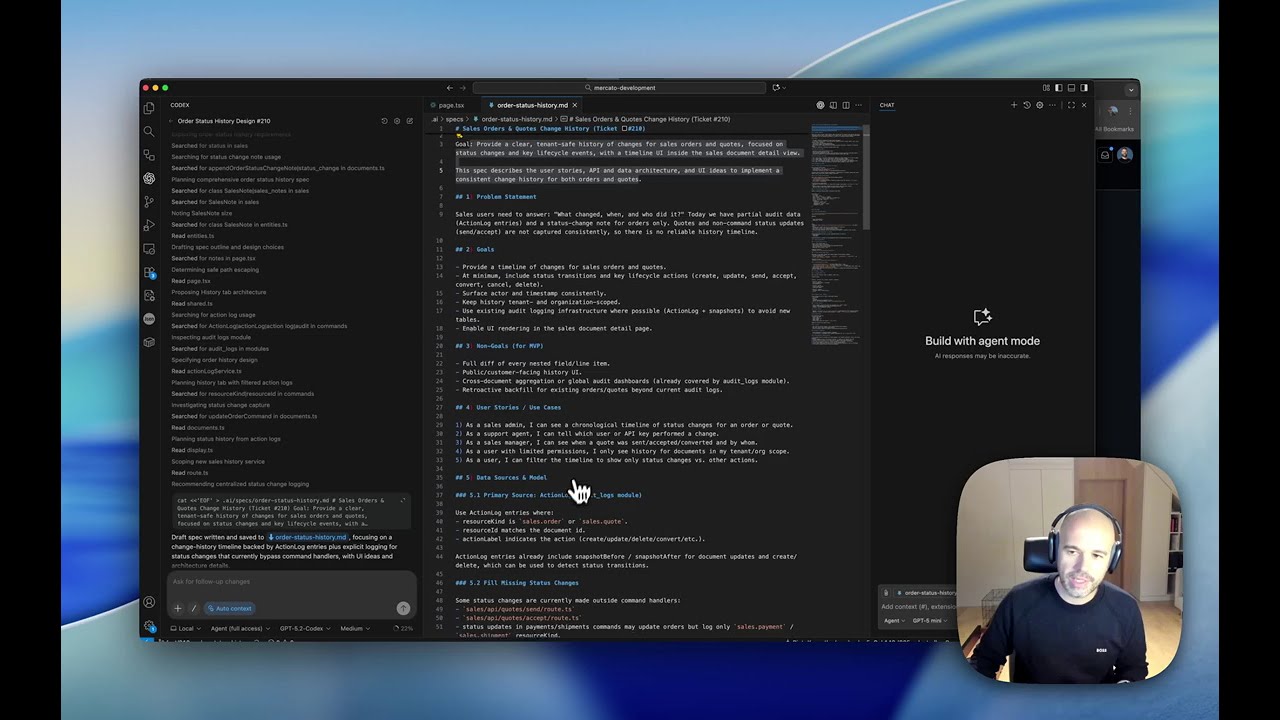
Task: Focus the Ask for follow-up changes input
Action: click(290, 582)
